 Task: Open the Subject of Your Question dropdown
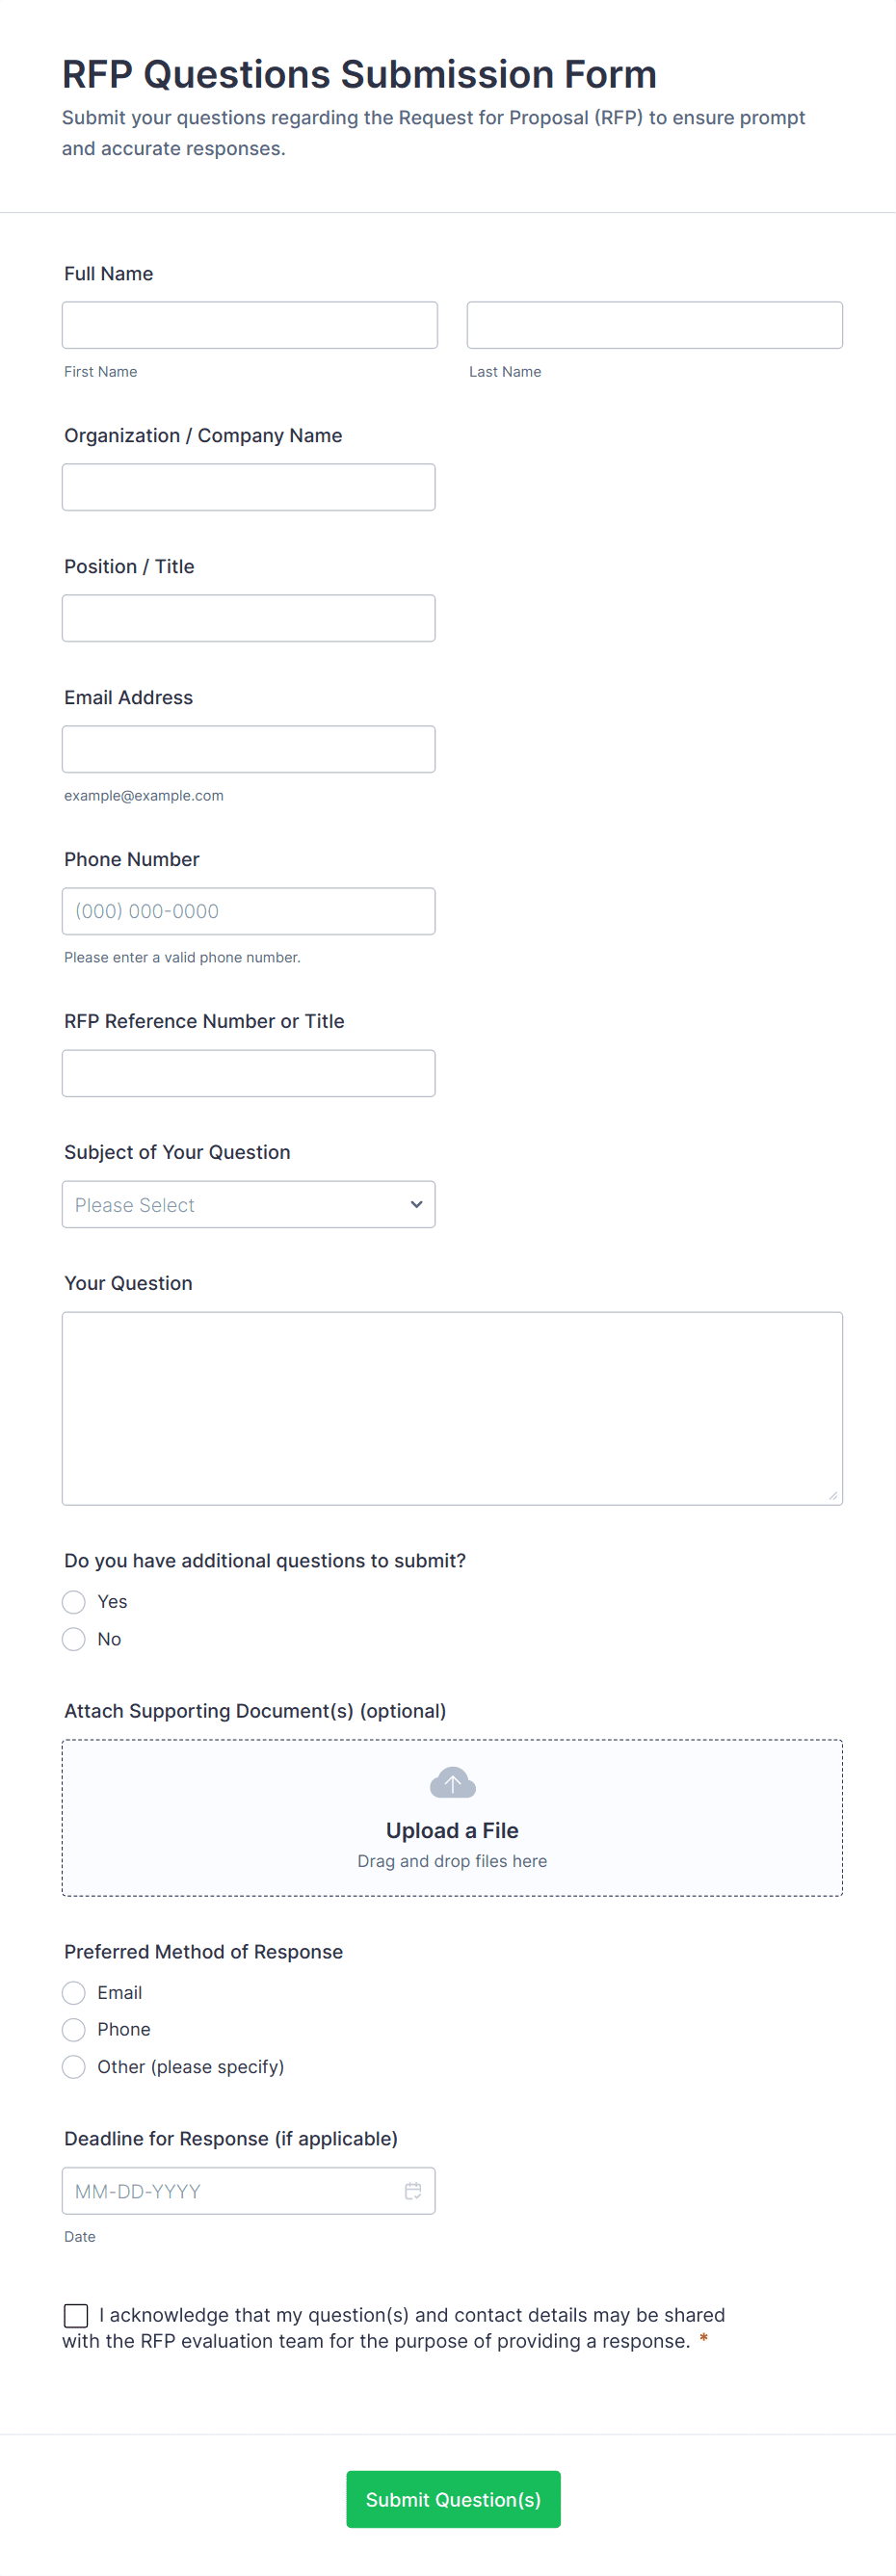248,1204
